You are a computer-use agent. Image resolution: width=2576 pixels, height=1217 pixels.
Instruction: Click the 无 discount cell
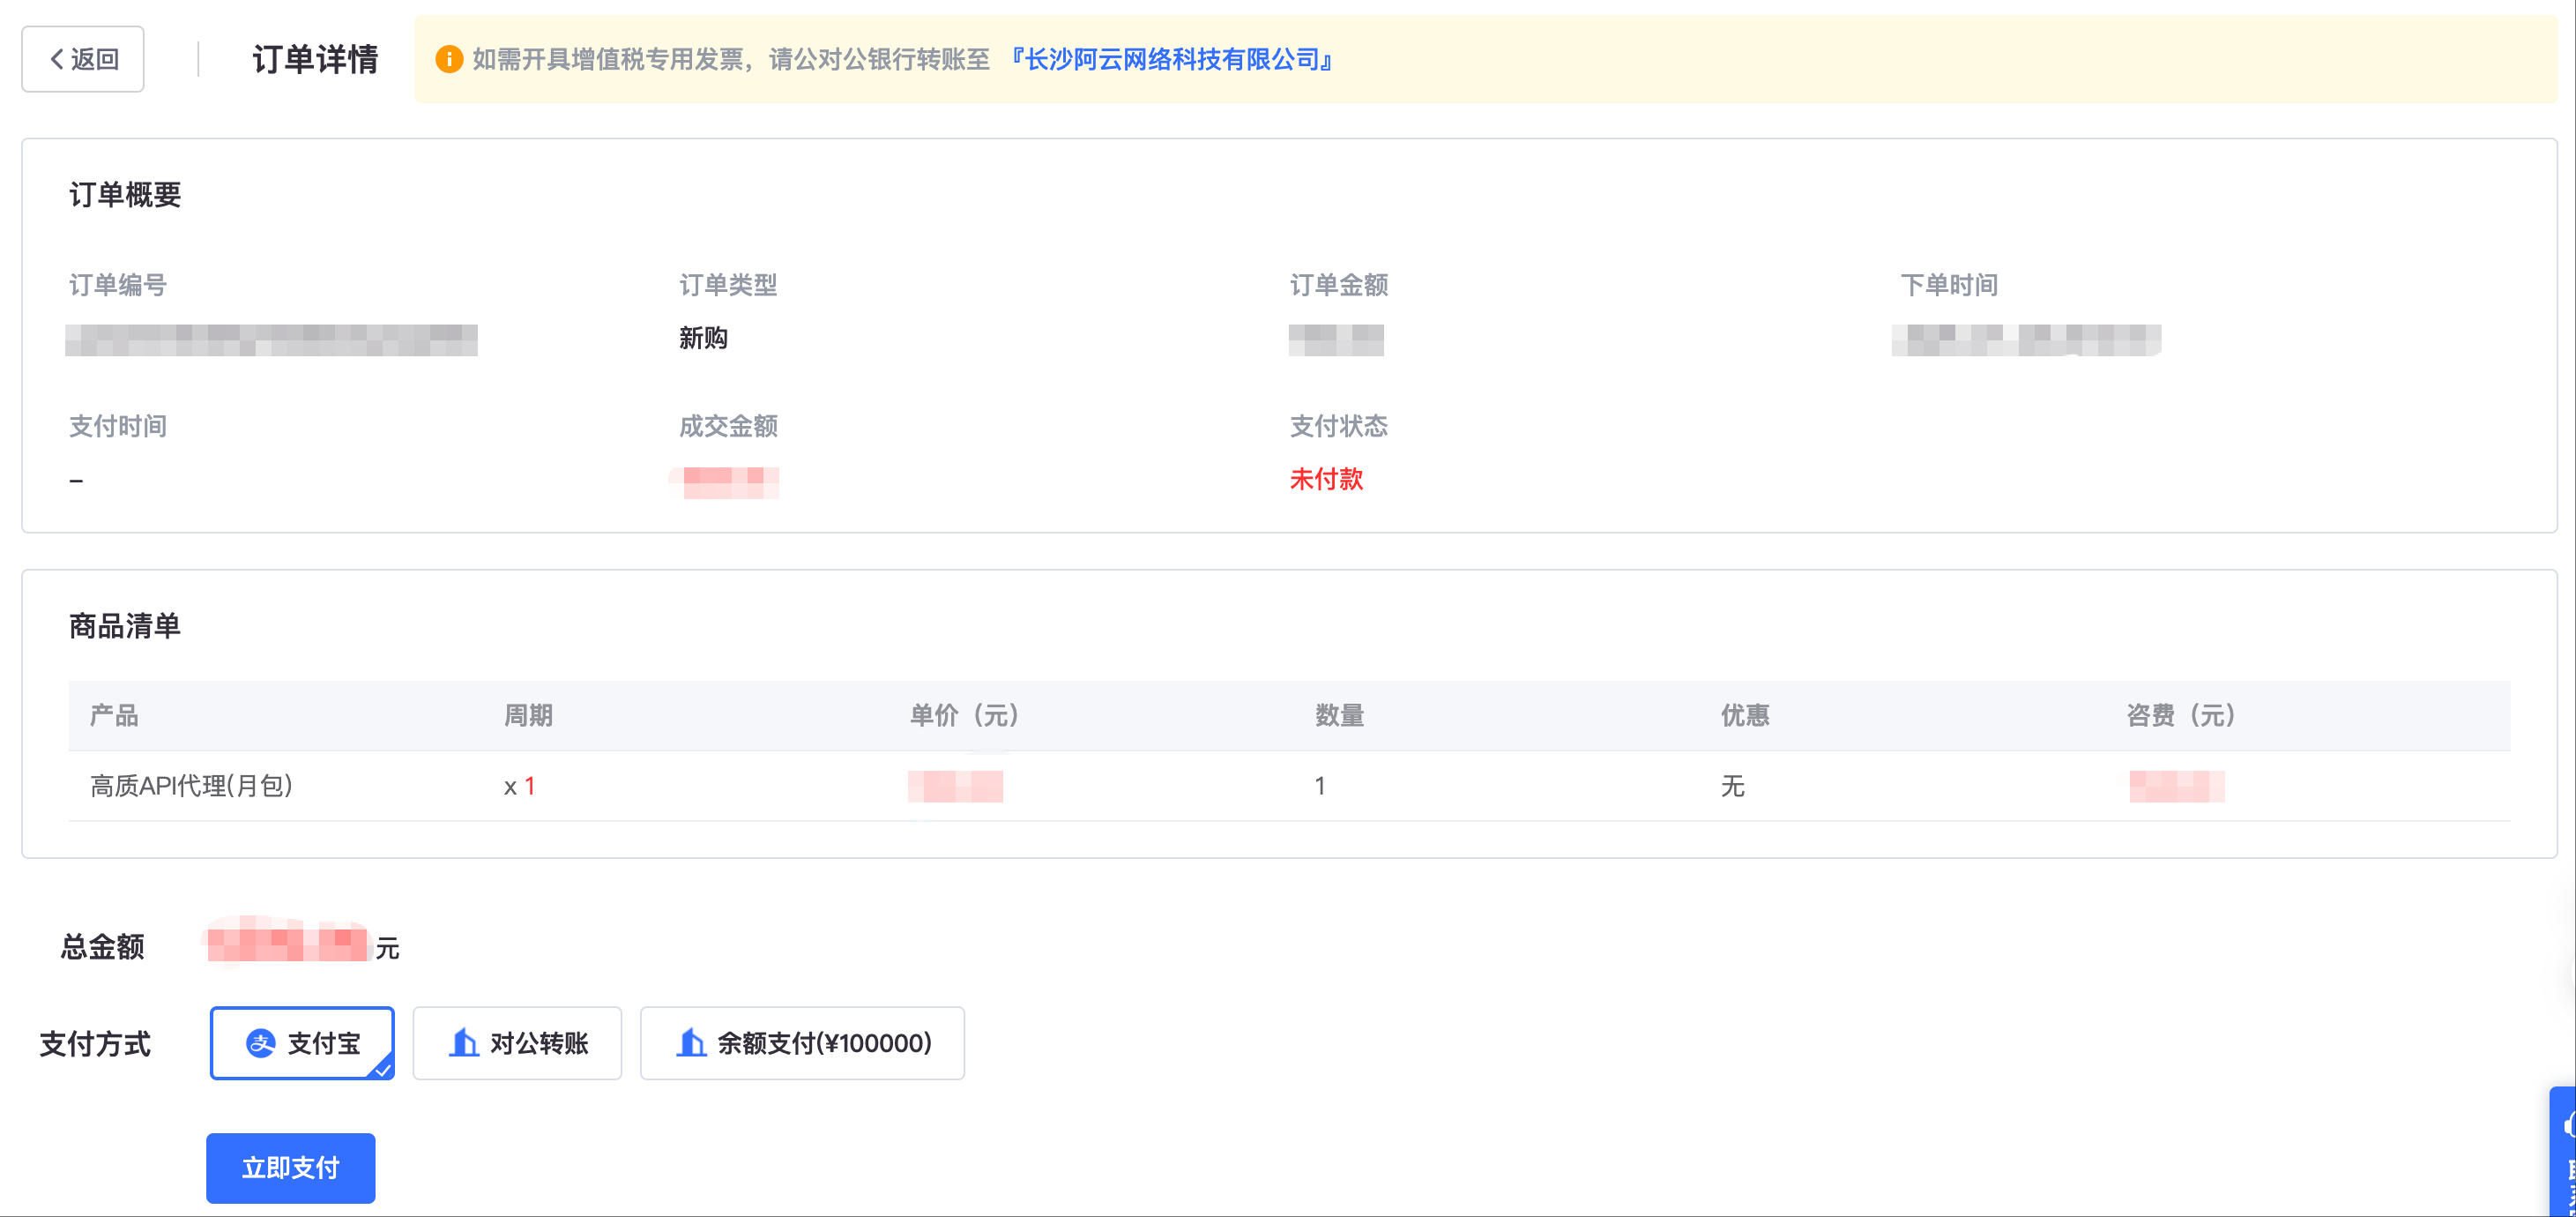1732,786
